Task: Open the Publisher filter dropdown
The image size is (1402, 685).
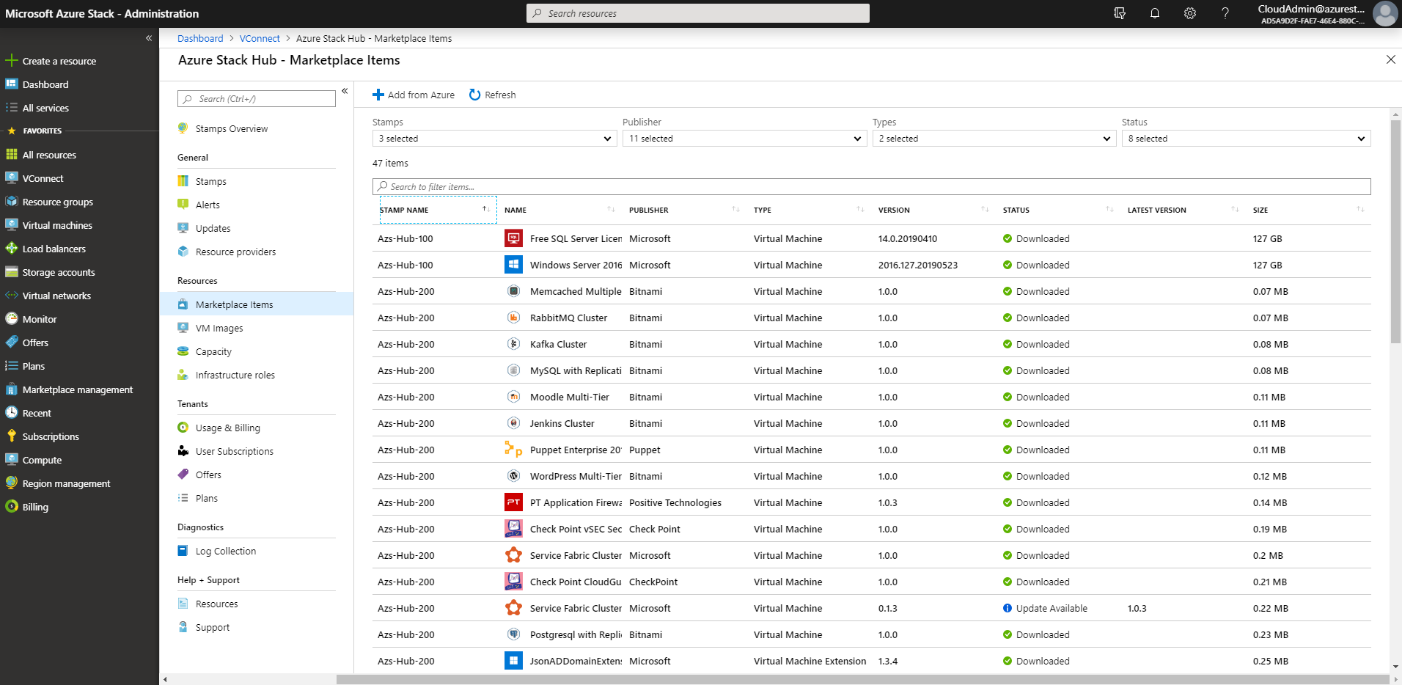Action: click(x=744, y=138)
